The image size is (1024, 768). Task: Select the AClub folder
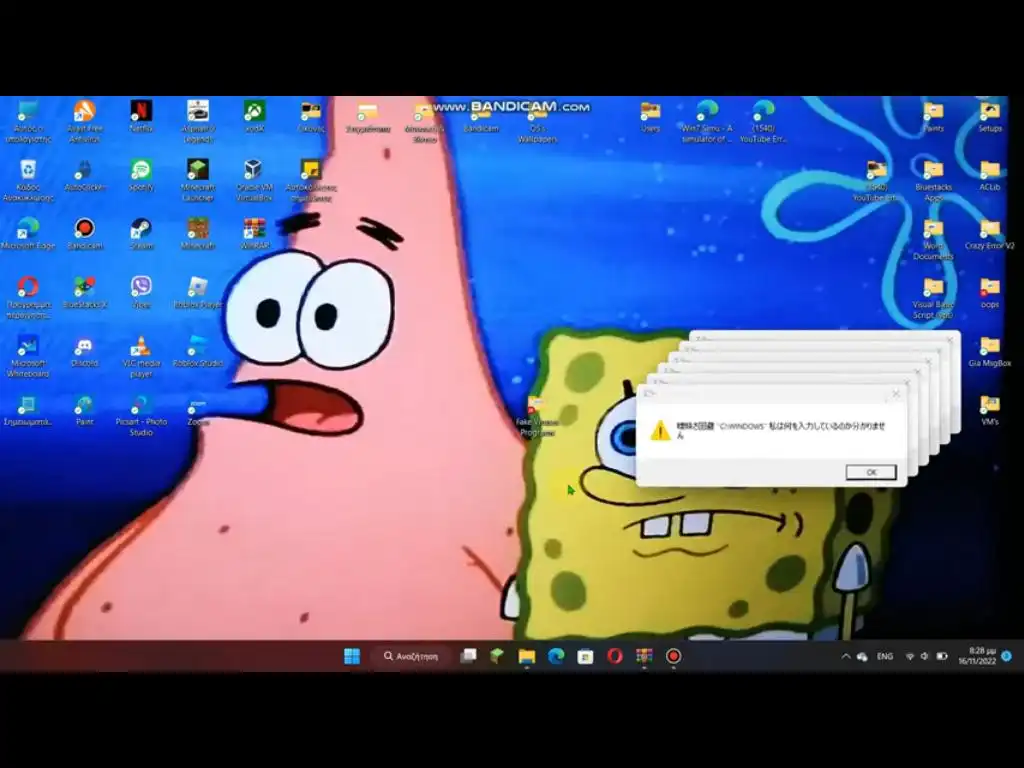point(990,175)
